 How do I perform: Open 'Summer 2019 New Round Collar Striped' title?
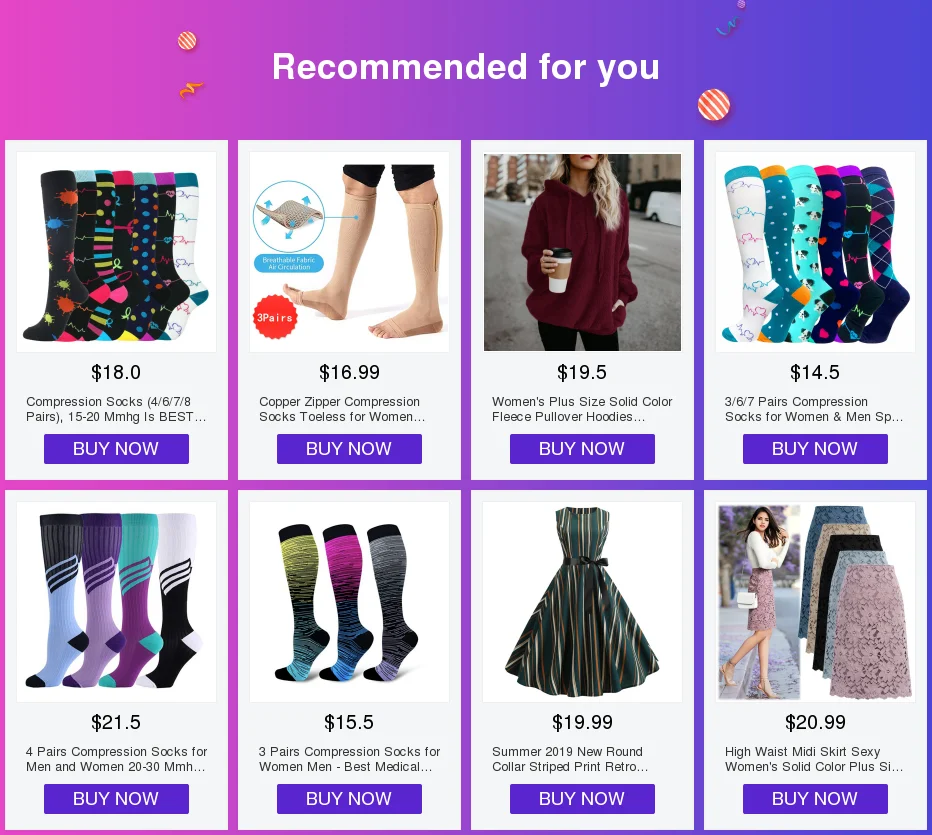[x=569, y=759]
